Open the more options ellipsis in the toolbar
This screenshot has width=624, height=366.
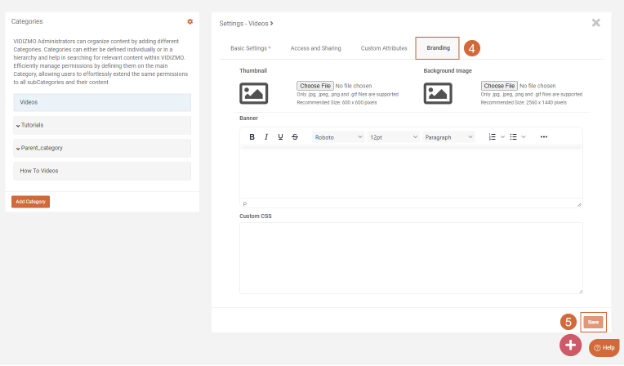(x=544, y=137)
